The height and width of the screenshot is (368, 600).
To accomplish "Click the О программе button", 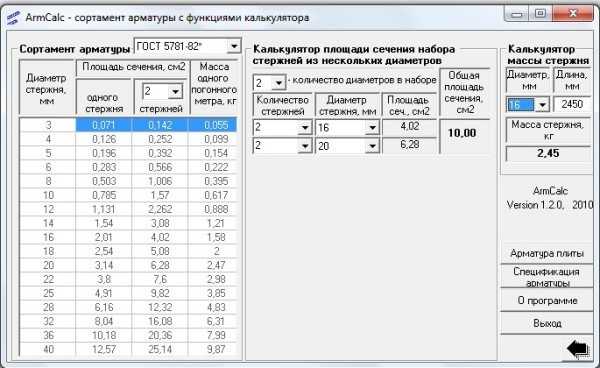I will 547,300.
